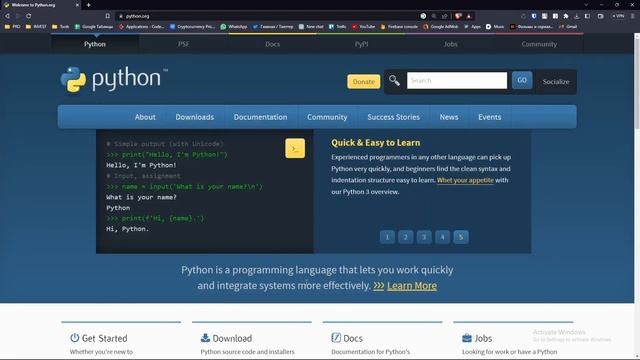Close the Welcome to Python.org tab
The width and height of the screenshot is (640, 360).
click(77, 5)
